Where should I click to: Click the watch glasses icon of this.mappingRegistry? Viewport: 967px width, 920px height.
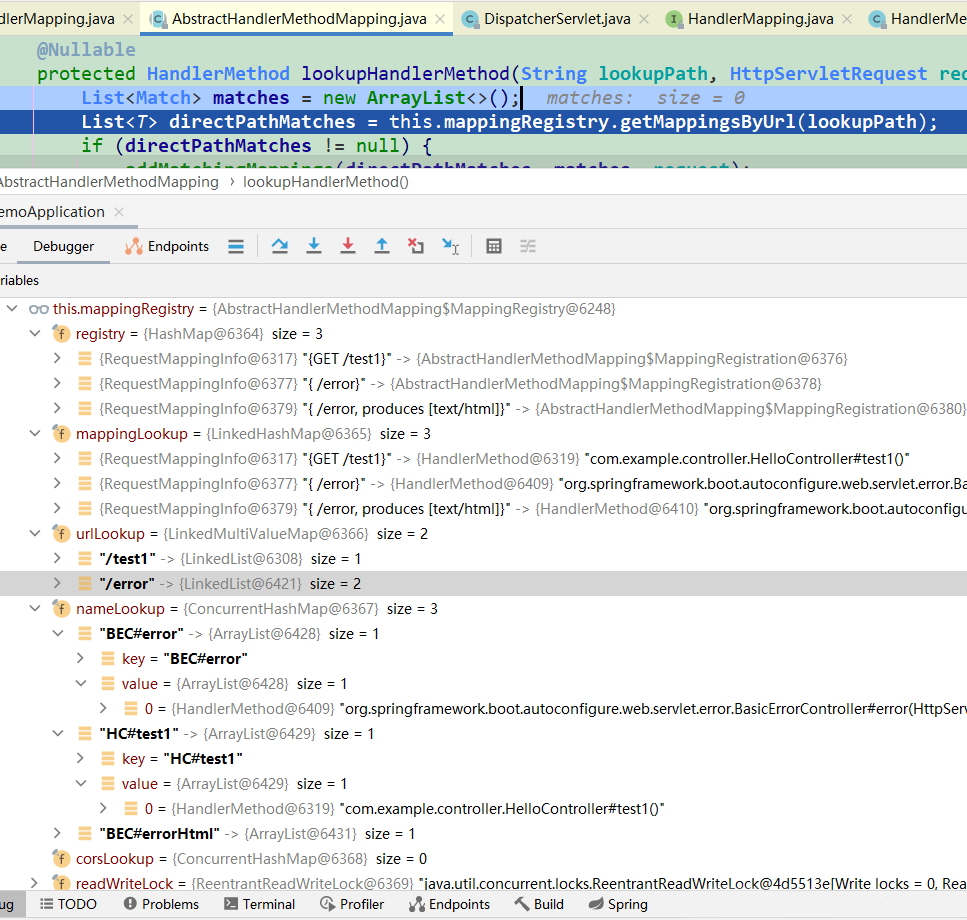click(39, 309)
